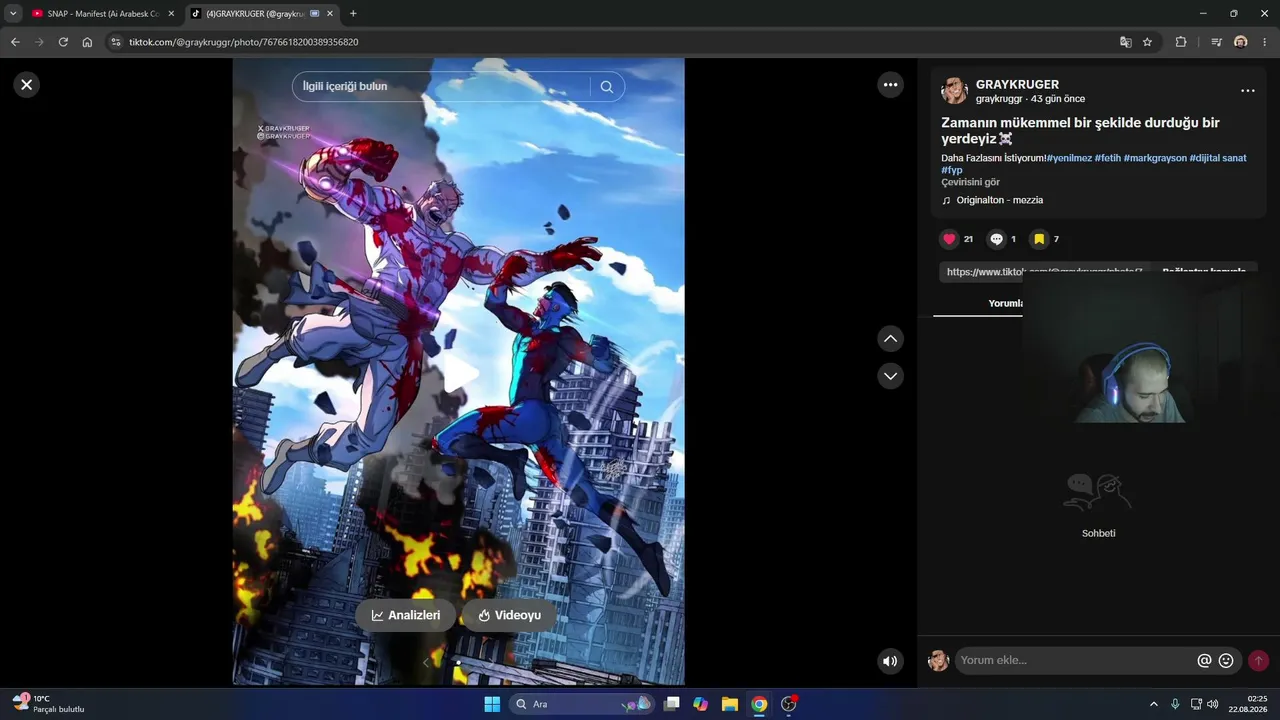
Task: Open the #yenilmez hashtag
Action: [x=1069, y=158]
